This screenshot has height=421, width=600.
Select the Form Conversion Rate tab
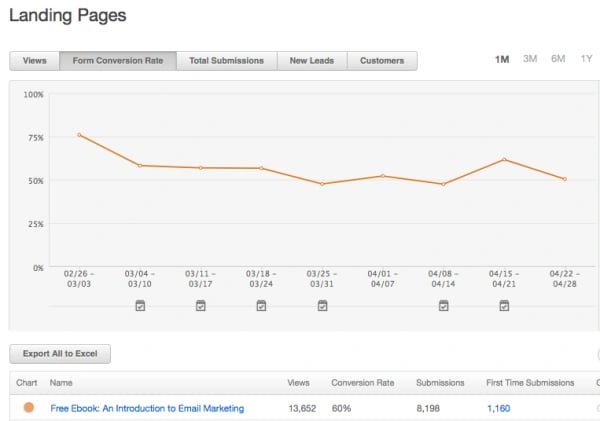(118, 61)
